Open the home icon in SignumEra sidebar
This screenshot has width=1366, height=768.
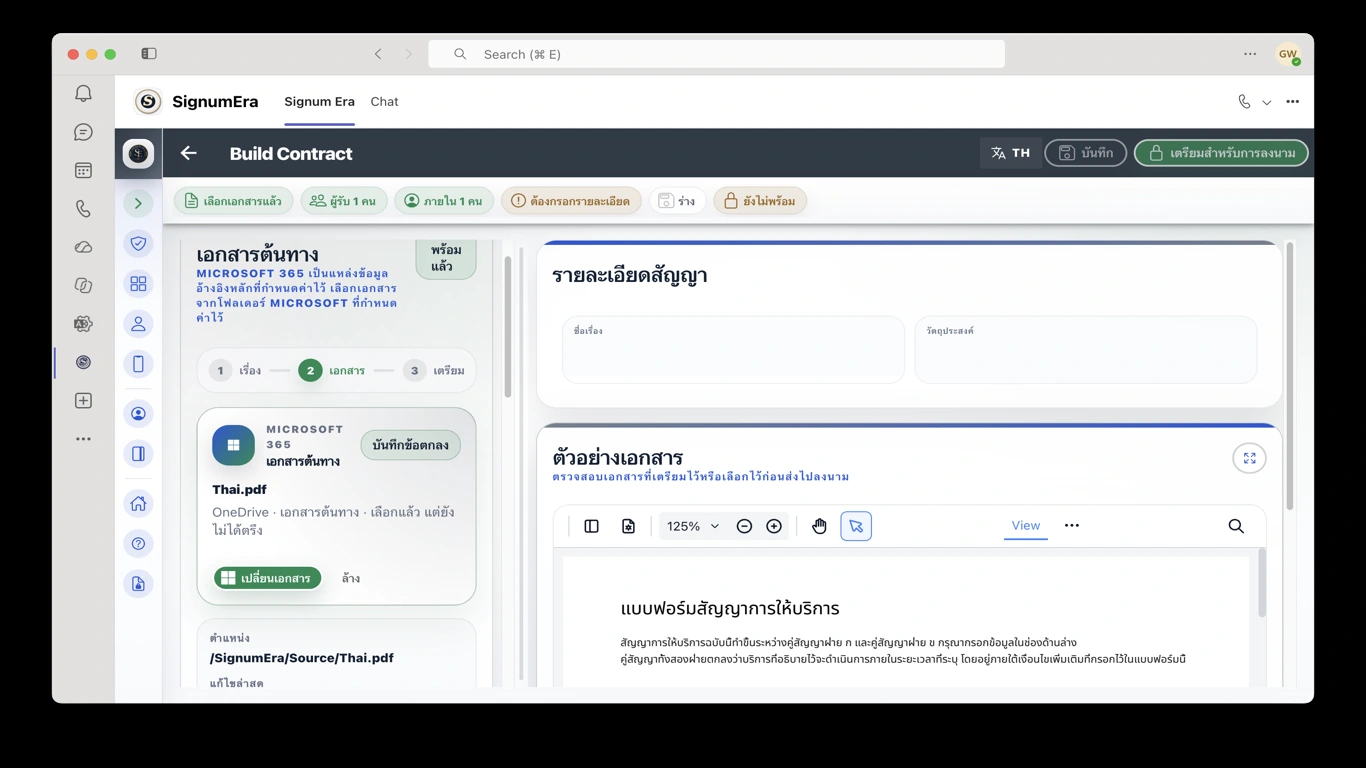point(138,503)
